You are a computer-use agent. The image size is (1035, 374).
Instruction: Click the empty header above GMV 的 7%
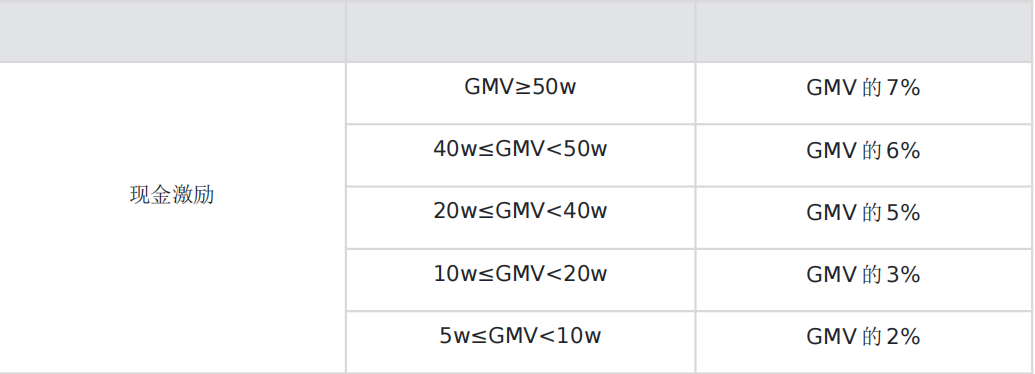point(863,32)
